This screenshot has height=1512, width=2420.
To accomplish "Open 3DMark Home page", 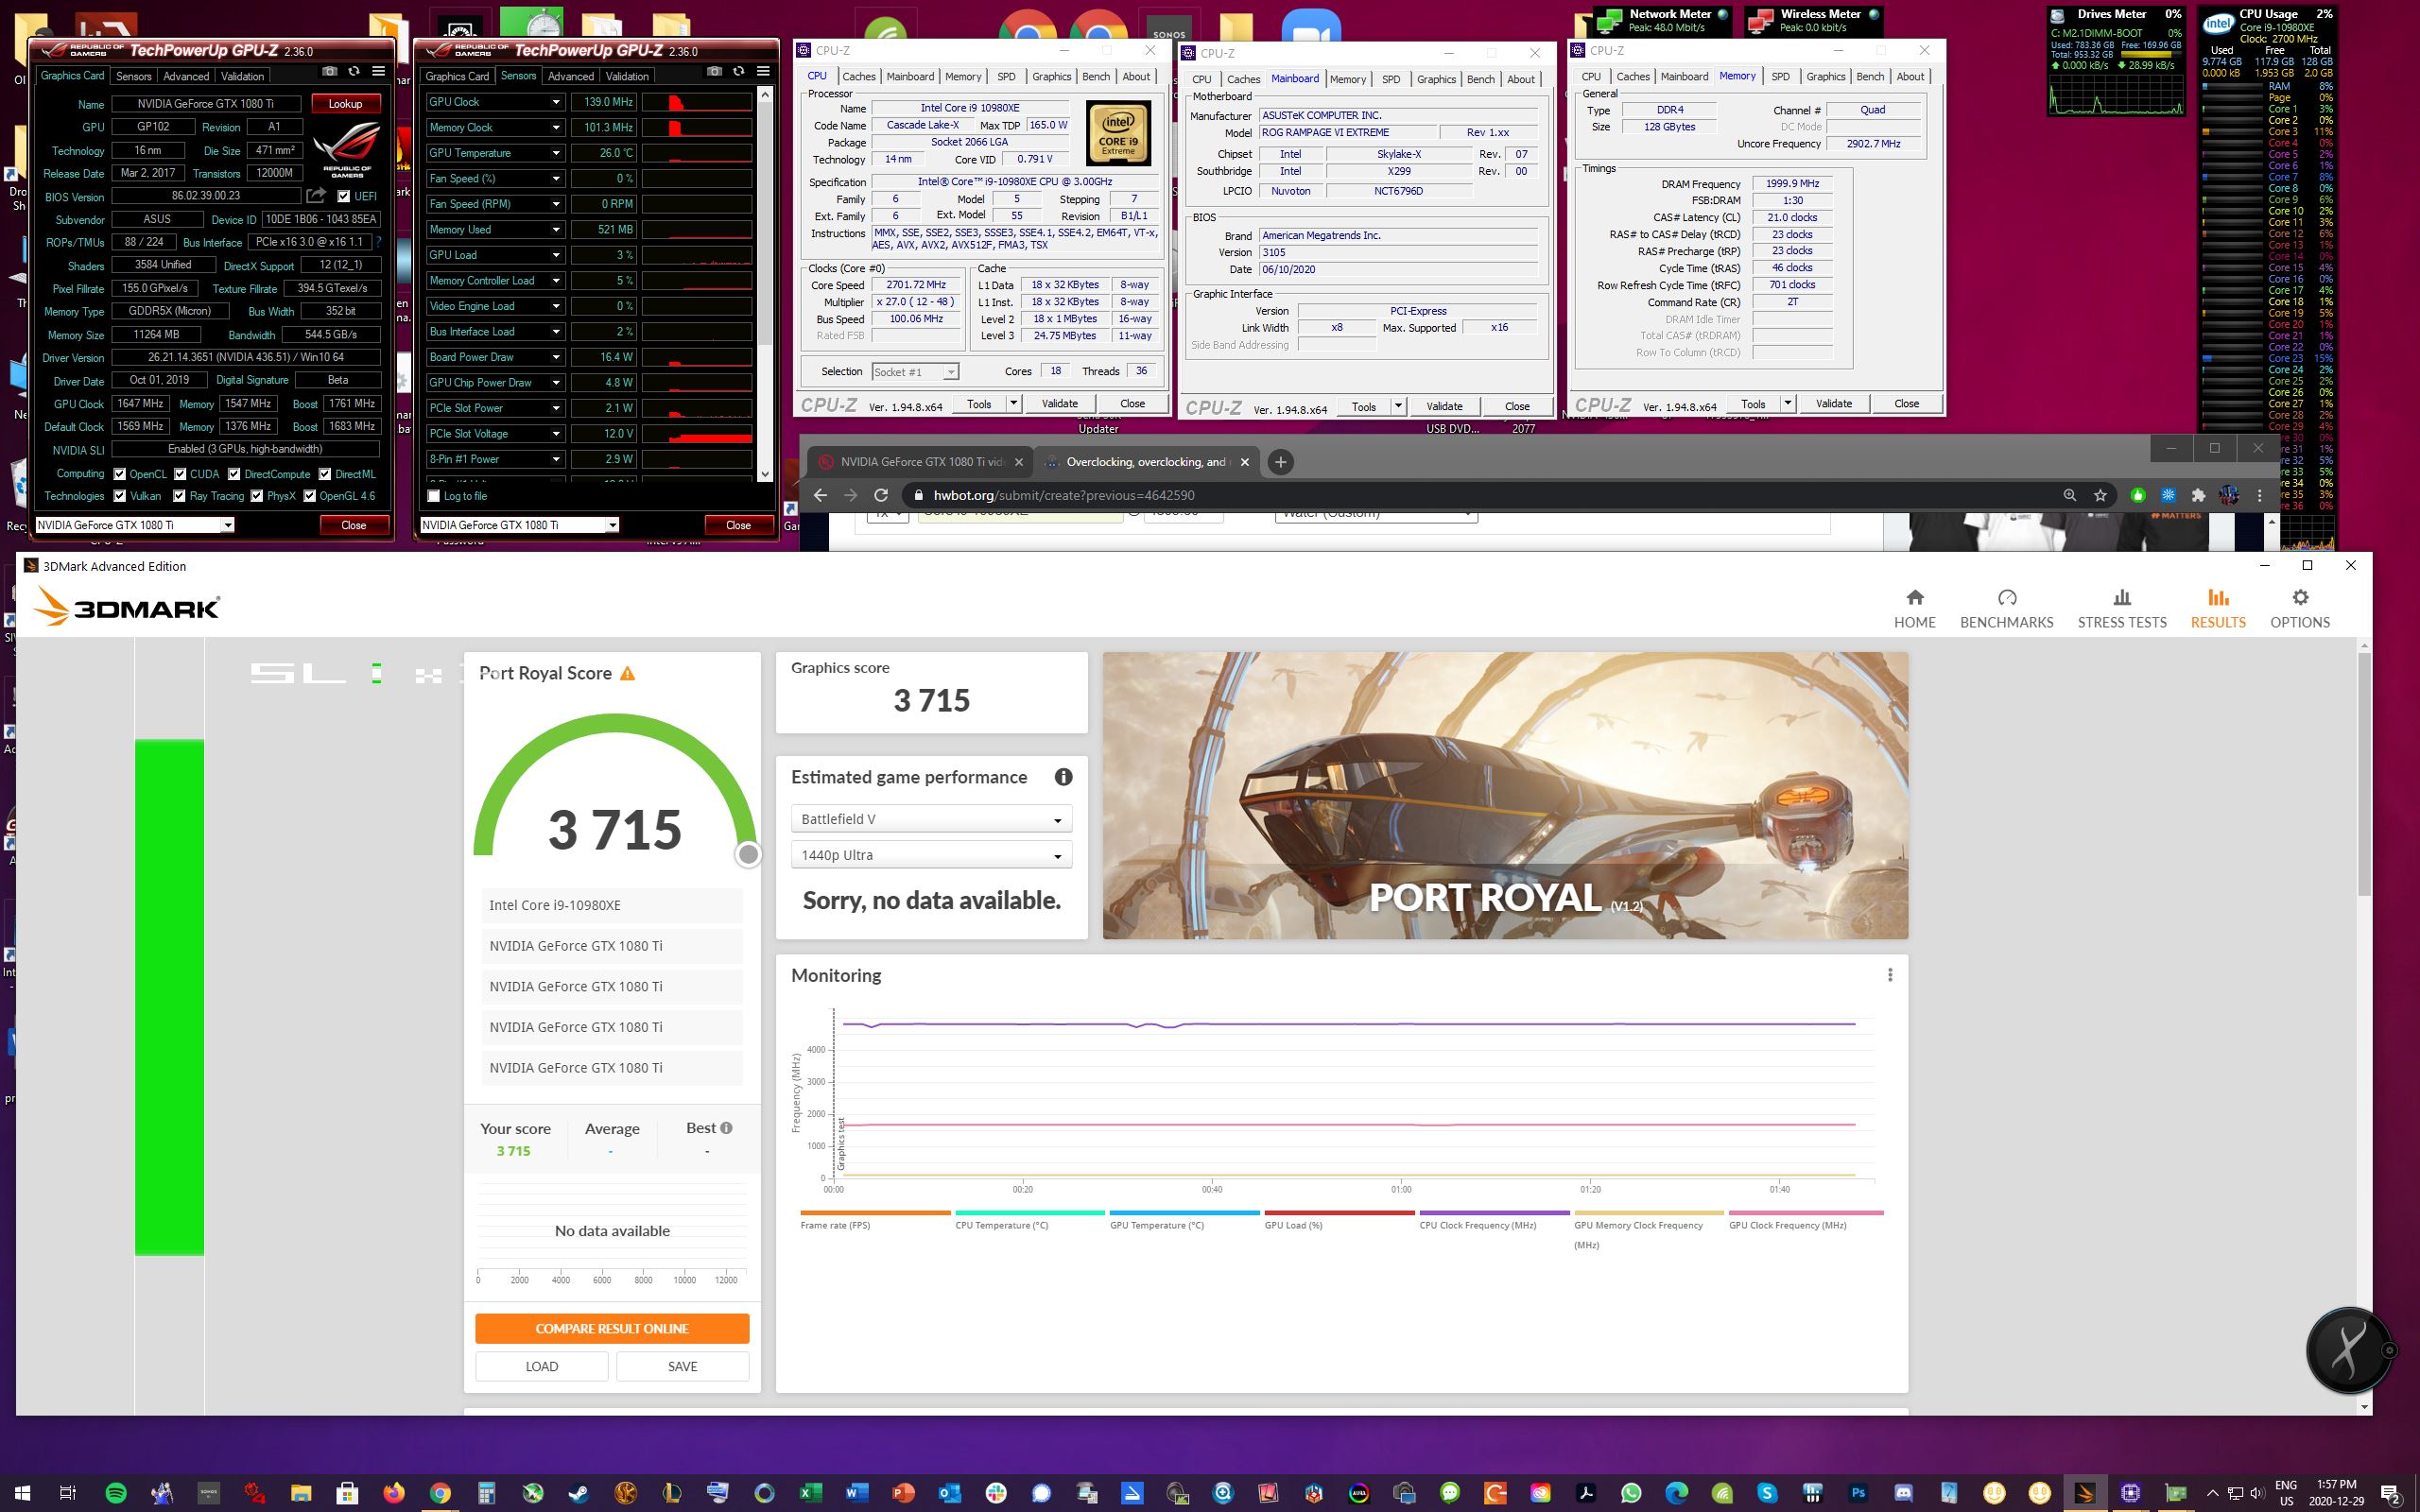I will pos(1914,608).
